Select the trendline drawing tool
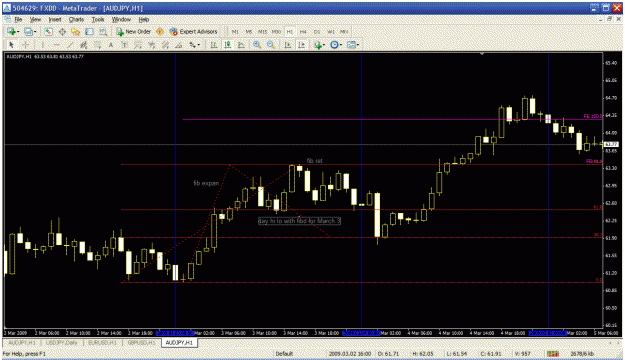The image size is (625, 360). coord(70,45)
